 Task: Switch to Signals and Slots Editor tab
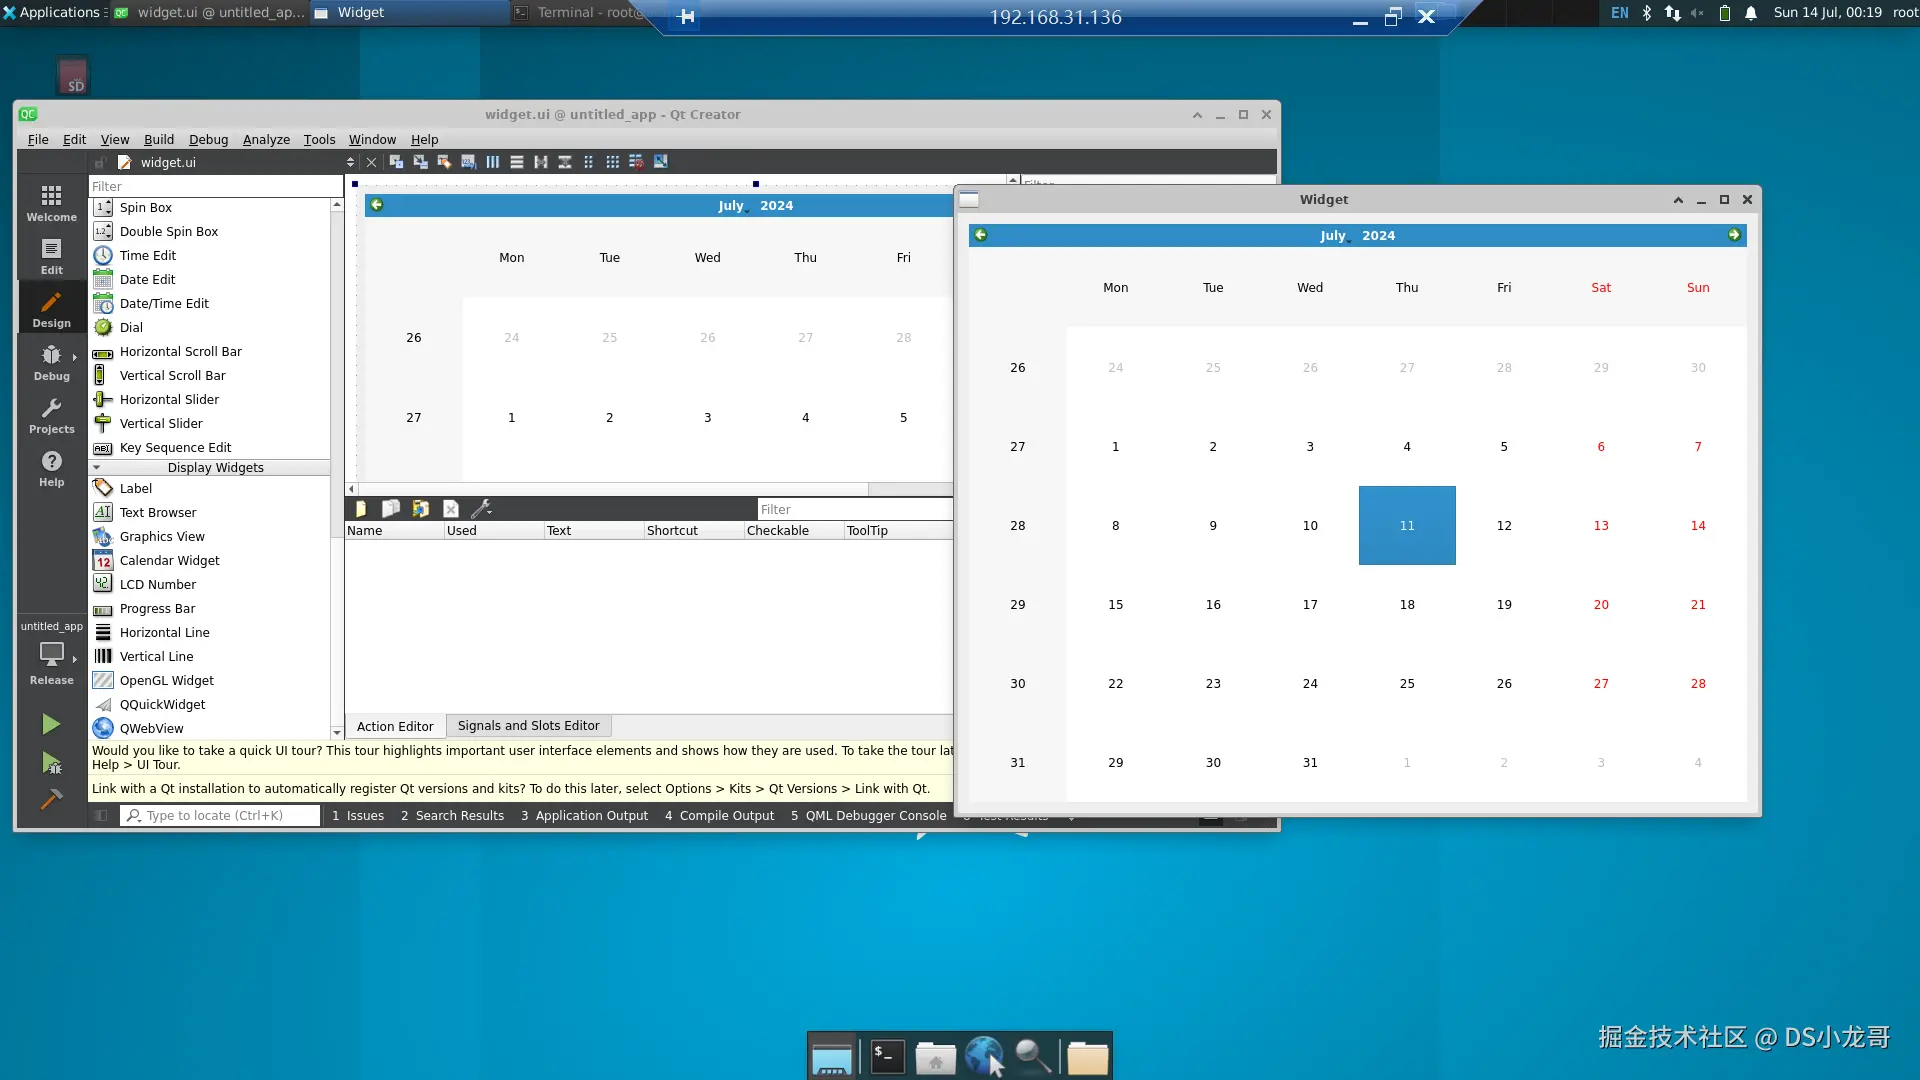(528, 726)
